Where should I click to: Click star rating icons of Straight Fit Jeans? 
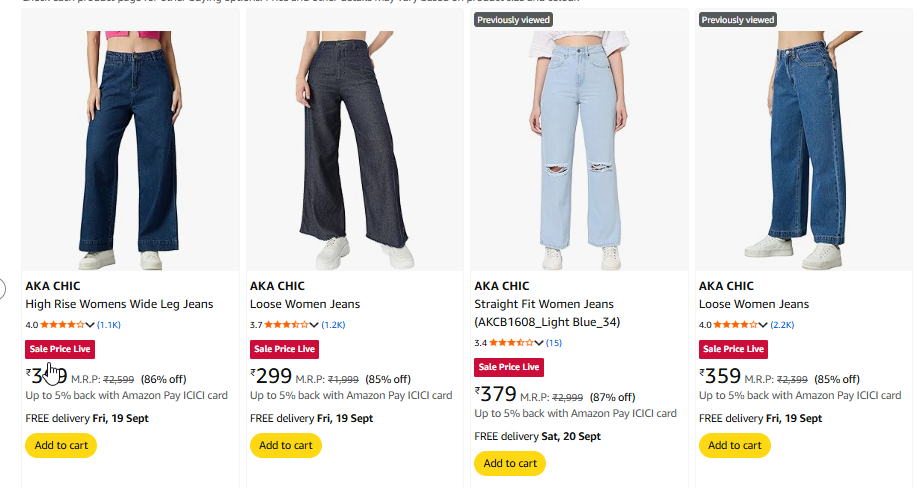tap(512, 343)
